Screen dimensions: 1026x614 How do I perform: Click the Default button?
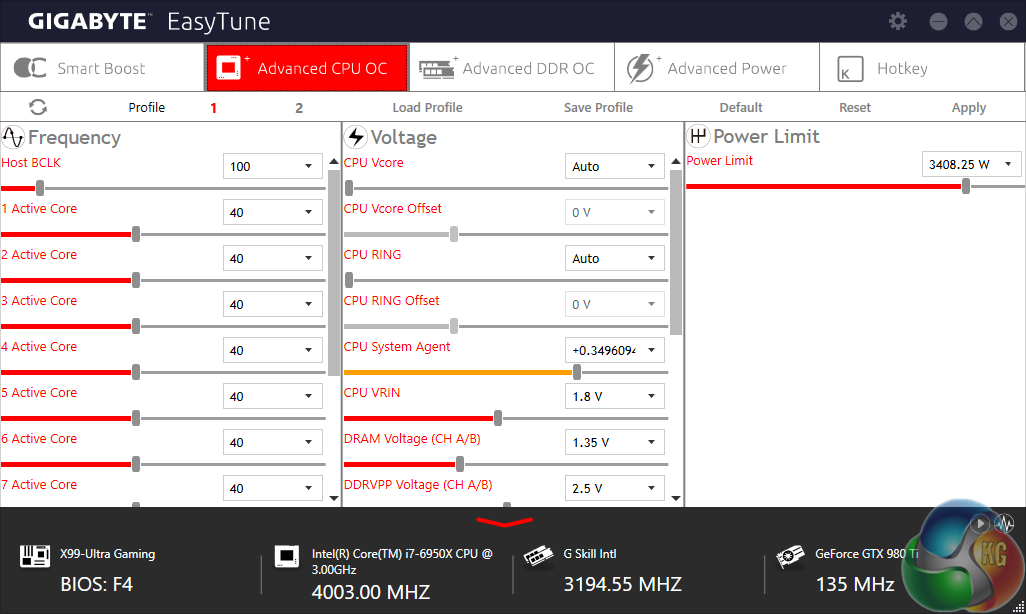coord(741,107)
